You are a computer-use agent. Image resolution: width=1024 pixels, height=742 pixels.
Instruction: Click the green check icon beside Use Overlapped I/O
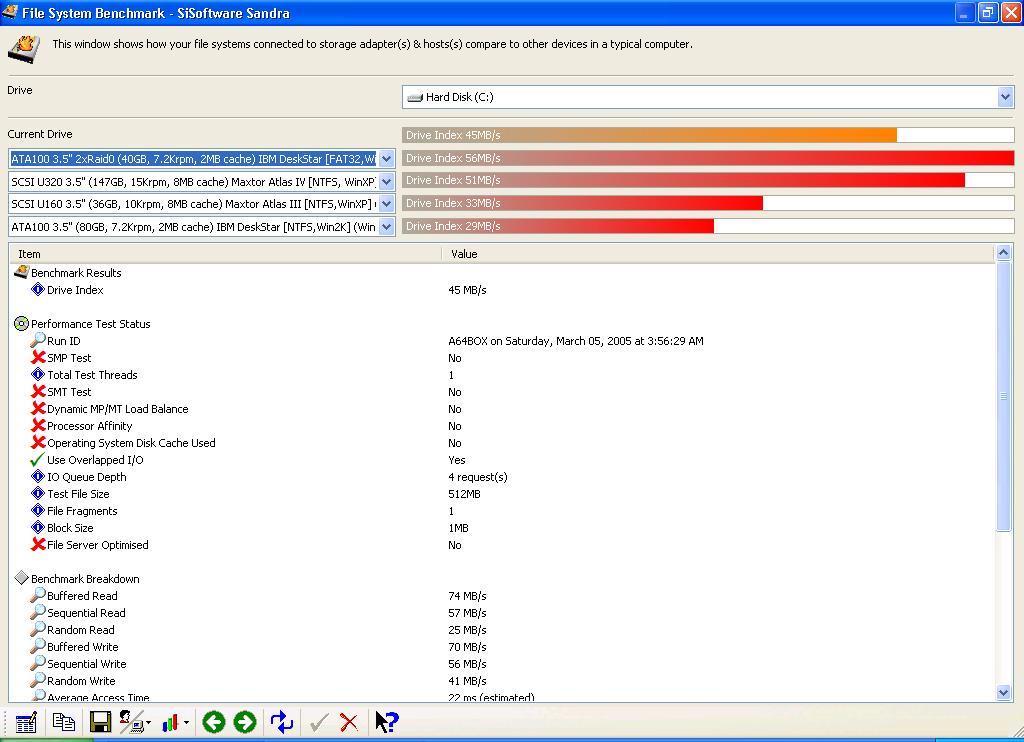pyautogui.click(x=38, y=459)
